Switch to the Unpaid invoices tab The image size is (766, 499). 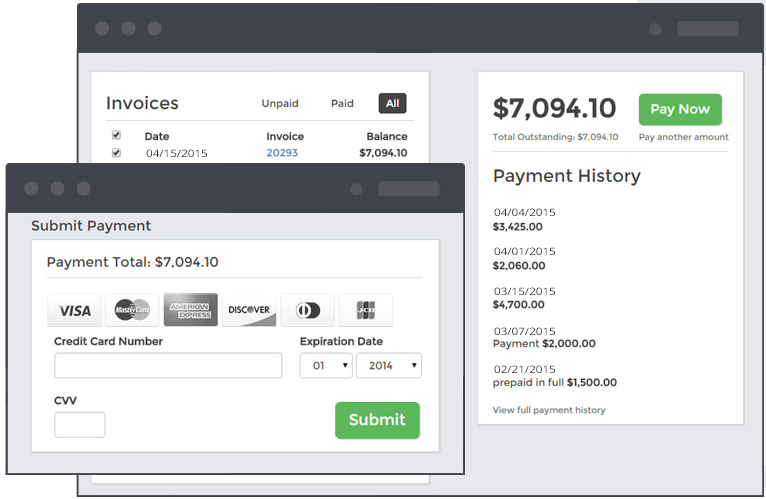pos(280,104)
